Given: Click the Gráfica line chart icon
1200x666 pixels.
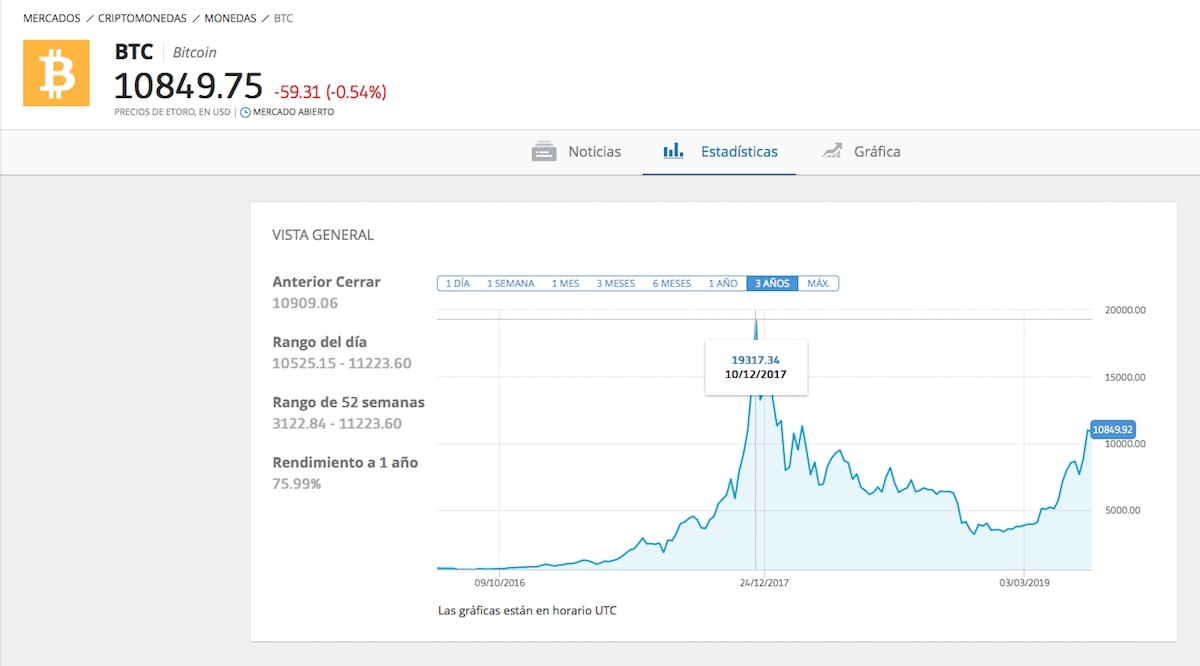Looking at the screenshot, I should [x=831, y=152].
